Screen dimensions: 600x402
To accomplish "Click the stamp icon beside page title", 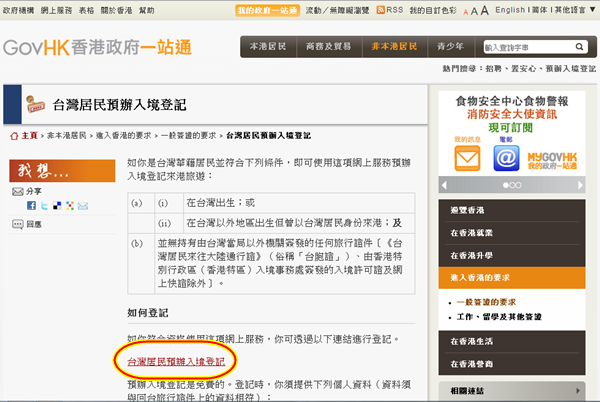I will pos(36,104).
